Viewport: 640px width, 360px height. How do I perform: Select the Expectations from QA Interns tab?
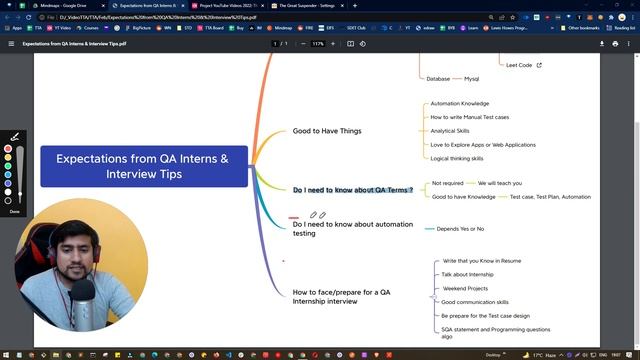[148, 6]
